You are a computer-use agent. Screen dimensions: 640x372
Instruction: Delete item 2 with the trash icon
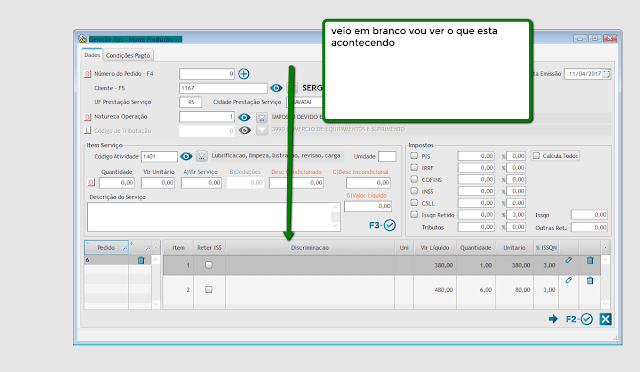[590, 280]
